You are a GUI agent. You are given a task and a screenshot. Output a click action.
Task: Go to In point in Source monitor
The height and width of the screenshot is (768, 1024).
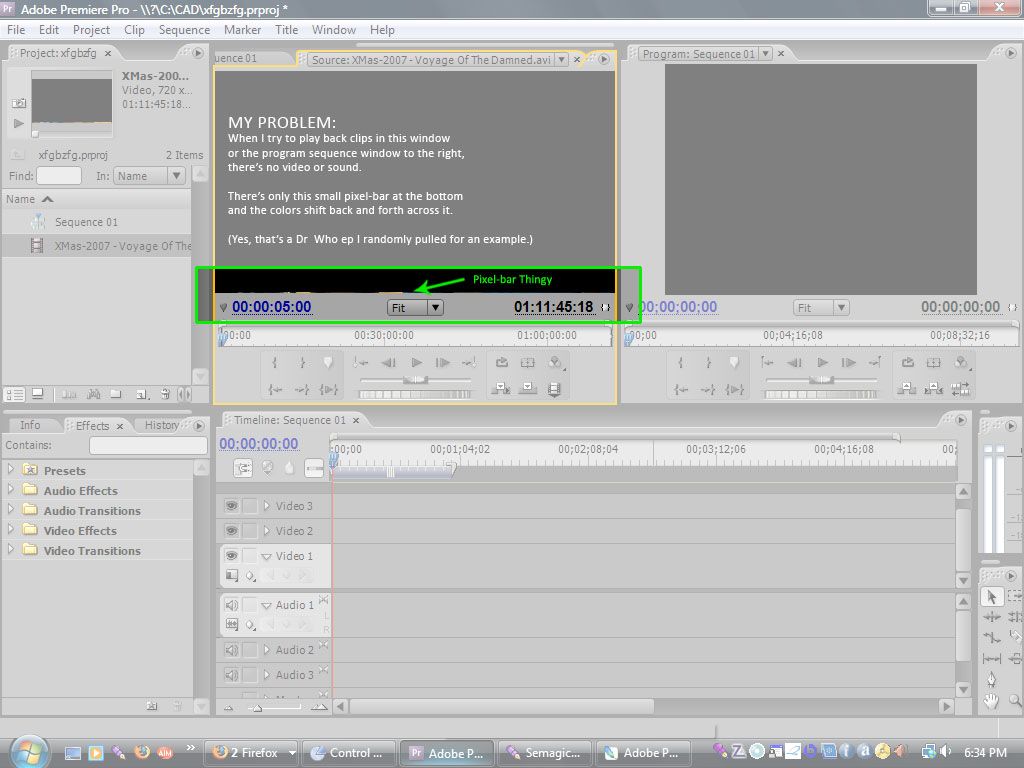click(x=275, y=389)
